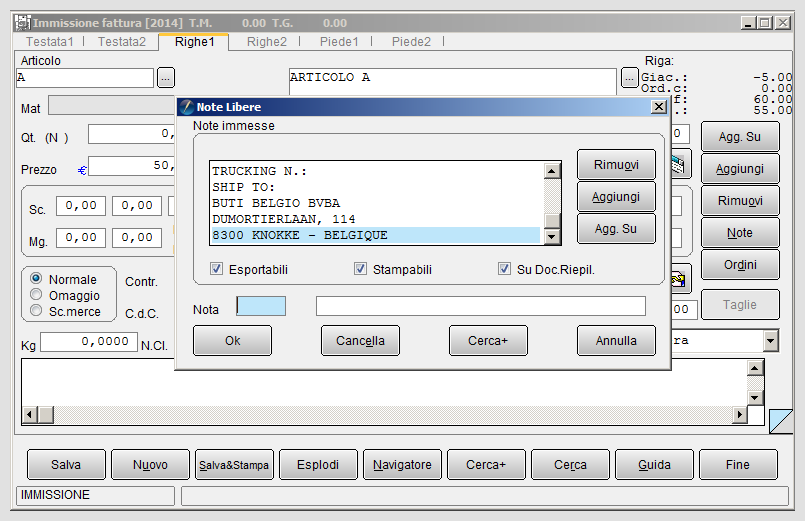Select note line 'DUMORTIERLAAN, 114'

[x=375, y=219]
